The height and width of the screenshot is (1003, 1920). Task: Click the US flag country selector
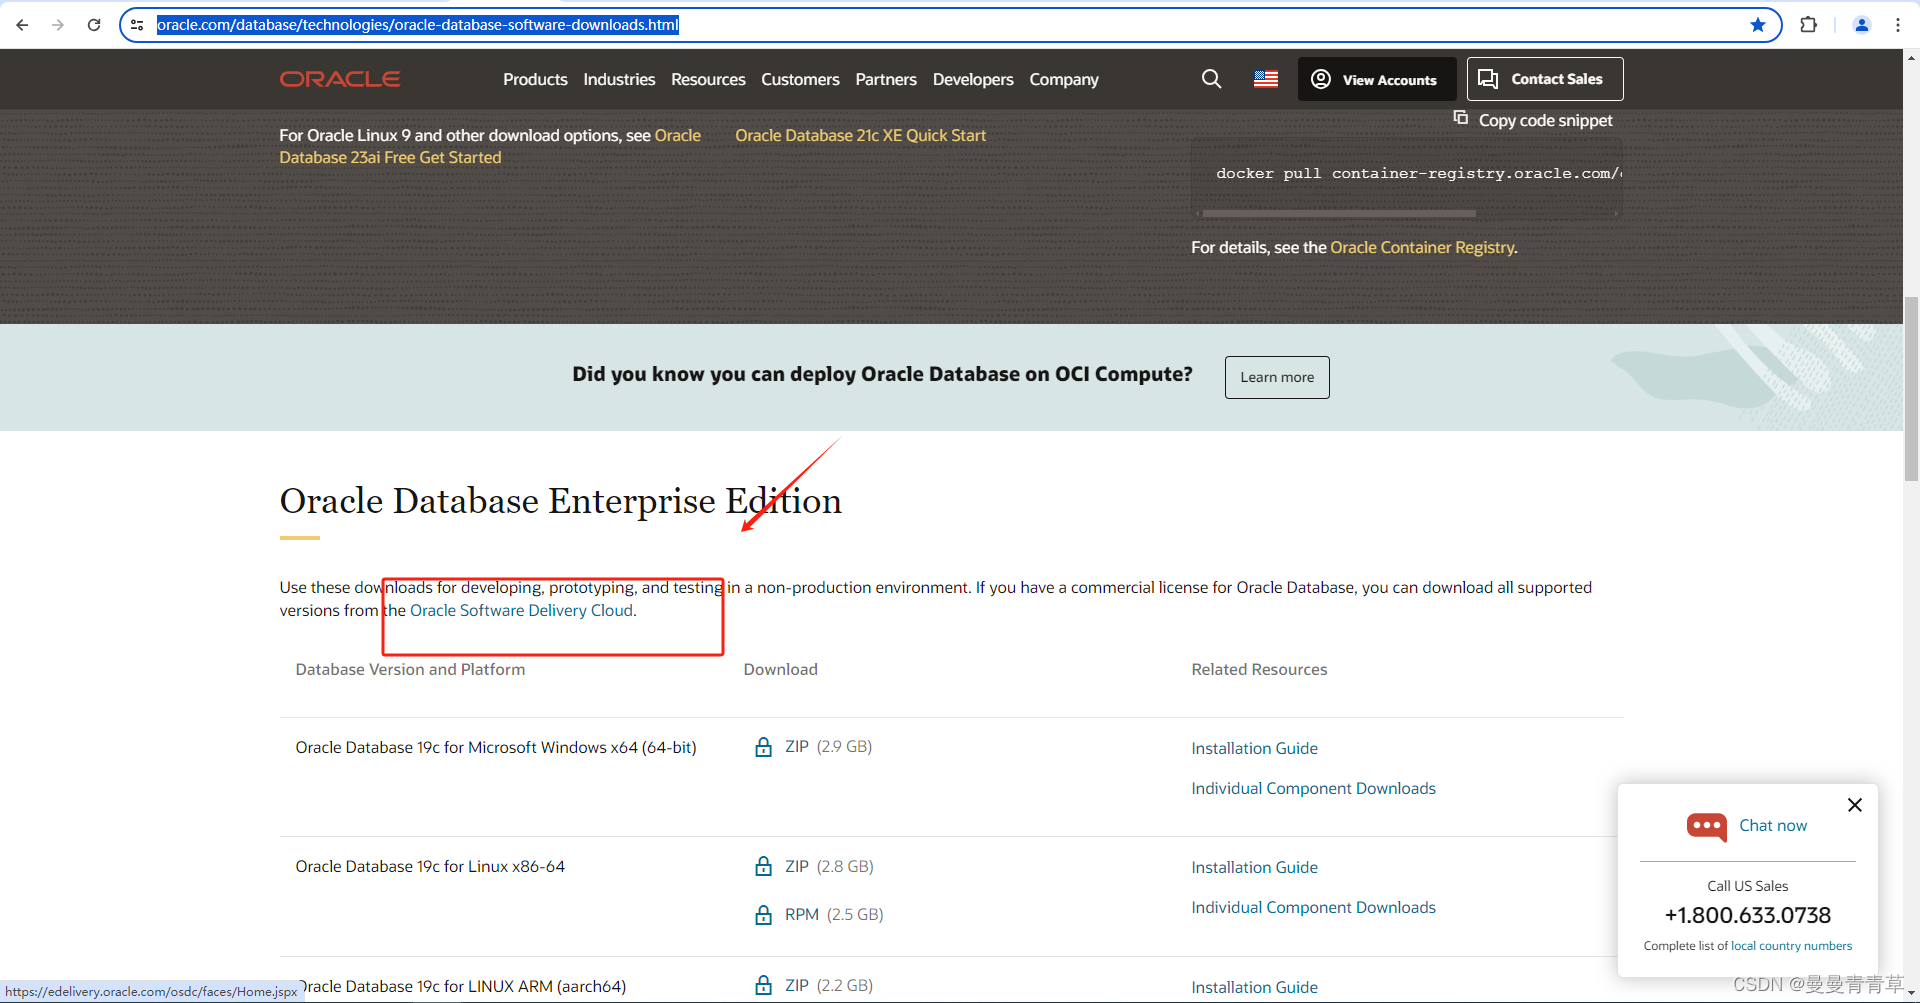pyautogui.click(x=1264, y=79)
